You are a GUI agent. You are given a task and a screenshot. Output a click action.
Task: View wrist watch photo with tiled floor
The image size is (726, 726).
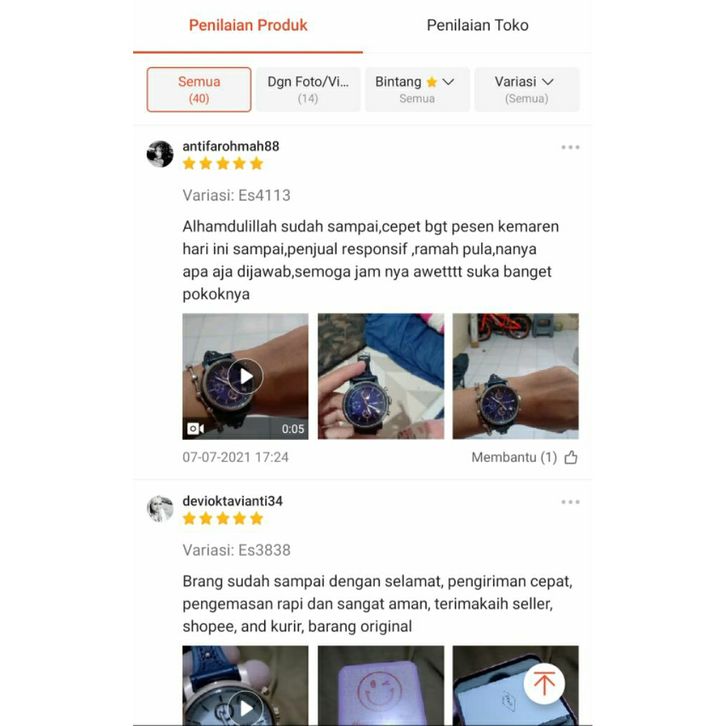point(515,376)
